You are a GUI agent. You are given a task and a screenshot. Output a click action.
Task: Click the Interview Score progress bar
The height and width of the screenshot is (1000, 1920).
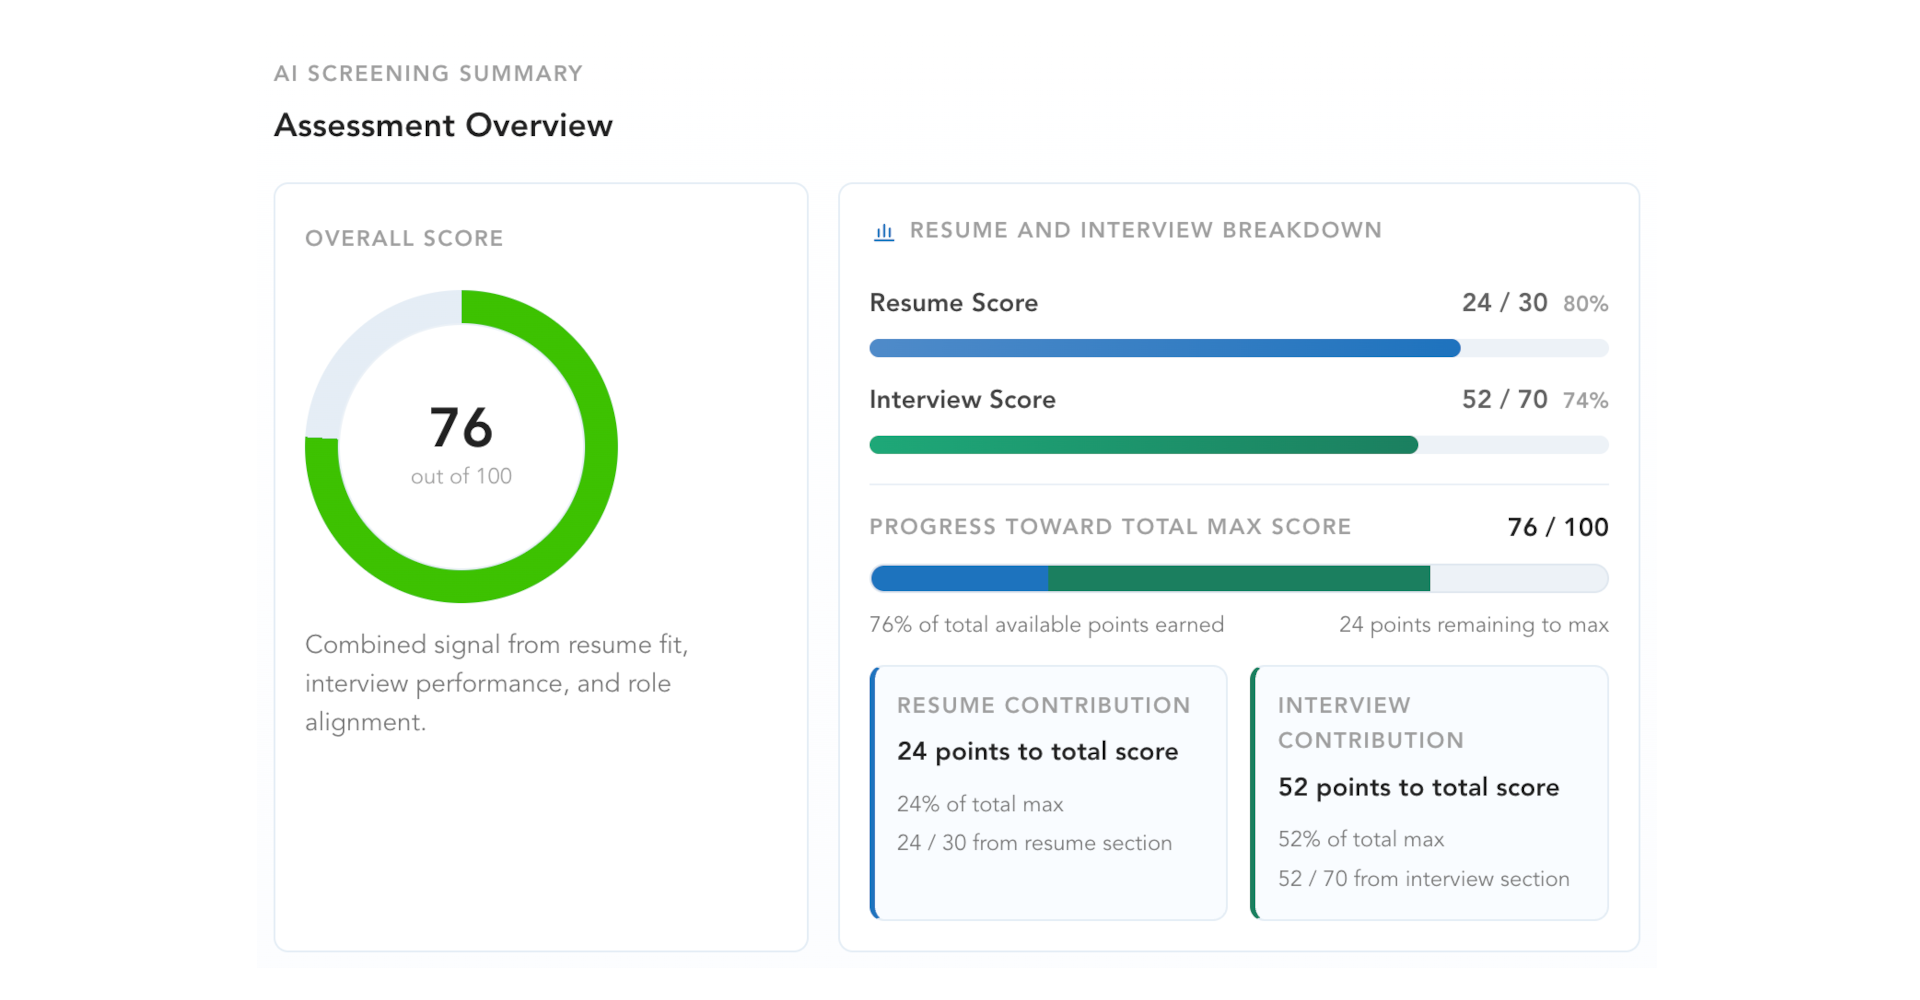(1239, 445)
